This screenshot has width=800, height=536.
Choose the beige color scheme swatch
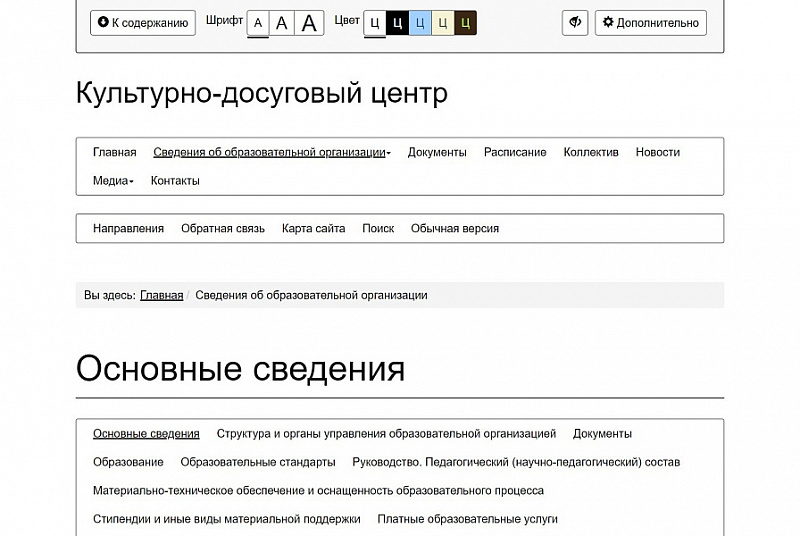[x=443, y=23]
